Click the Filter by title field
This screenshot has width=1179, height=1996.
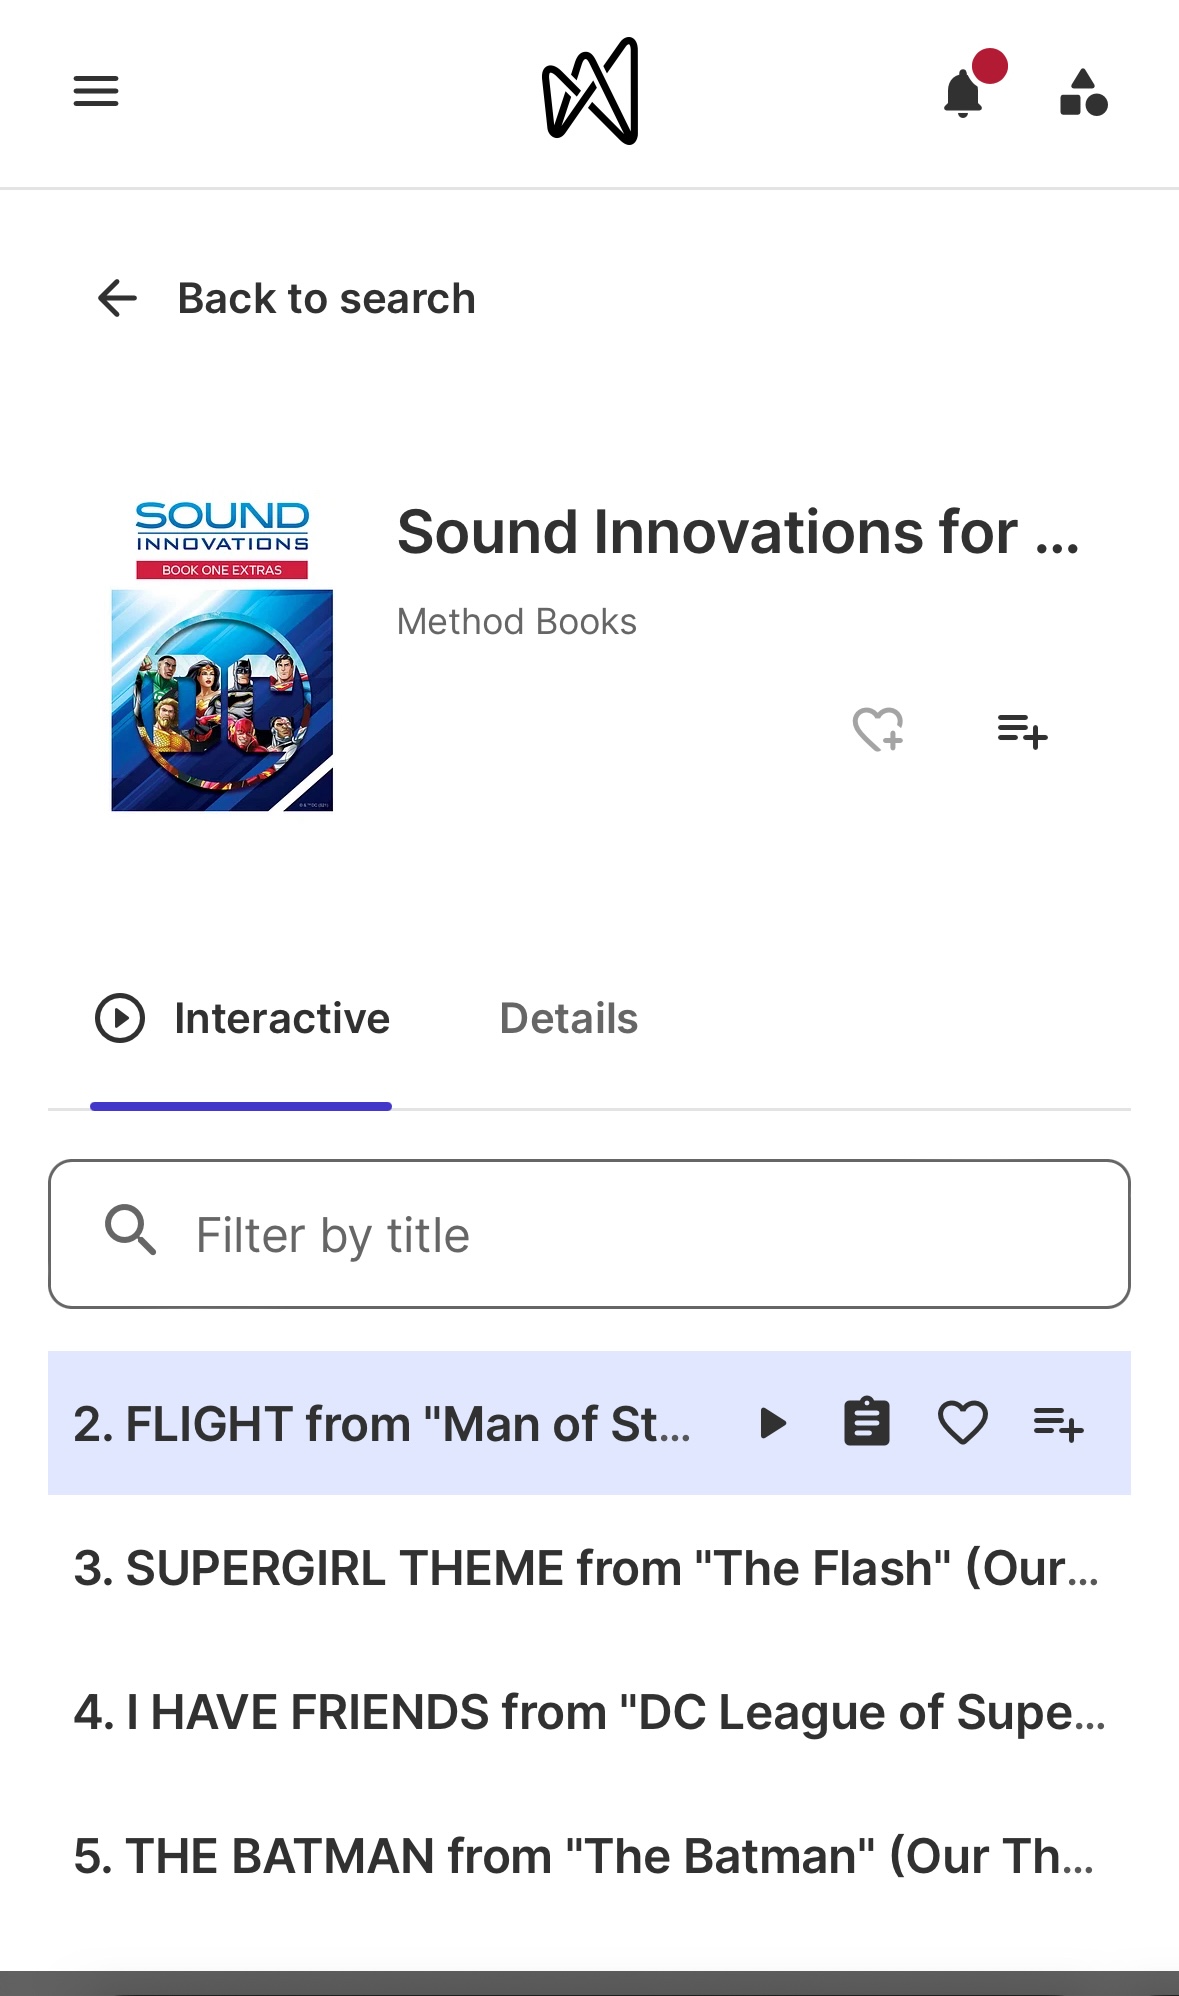click(589, 1234)
